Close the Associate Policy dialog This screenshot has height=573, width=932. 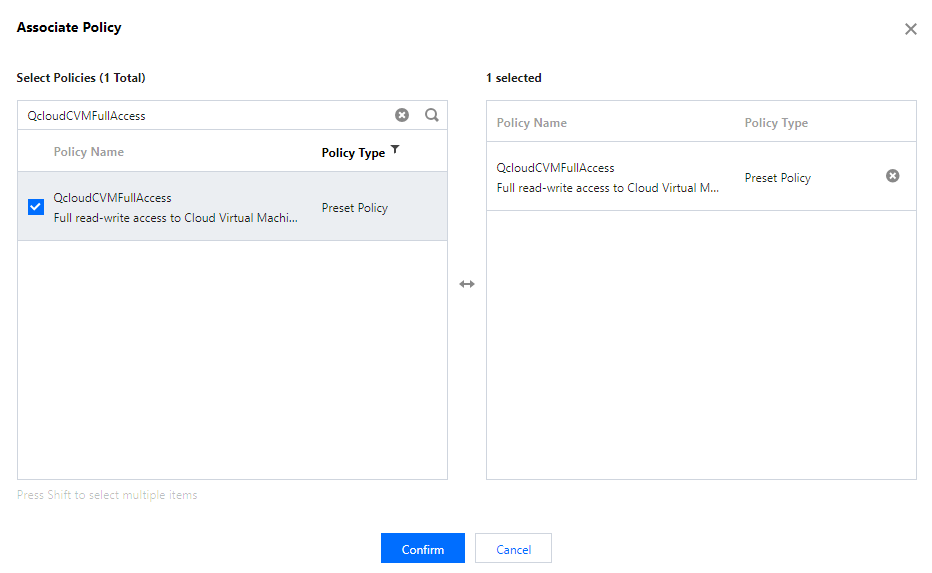[x=910, y=29]
